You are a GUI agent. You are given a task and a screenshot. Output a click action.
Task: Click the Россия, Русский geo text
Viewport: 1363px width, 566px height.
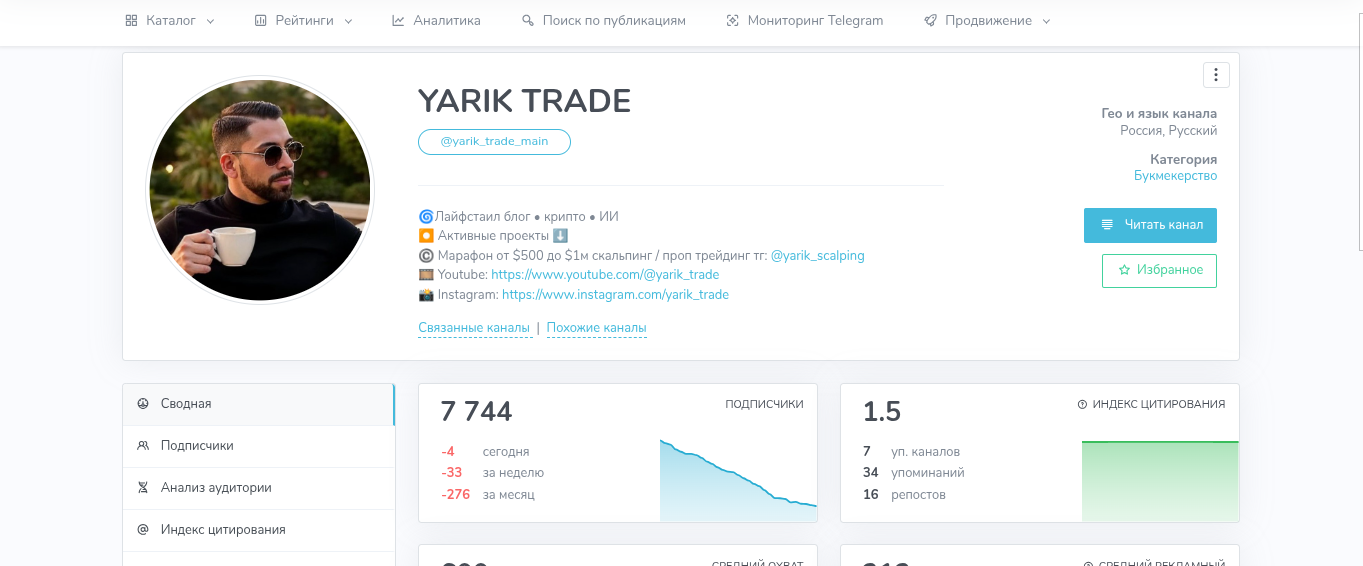[x=1169, y=131]
